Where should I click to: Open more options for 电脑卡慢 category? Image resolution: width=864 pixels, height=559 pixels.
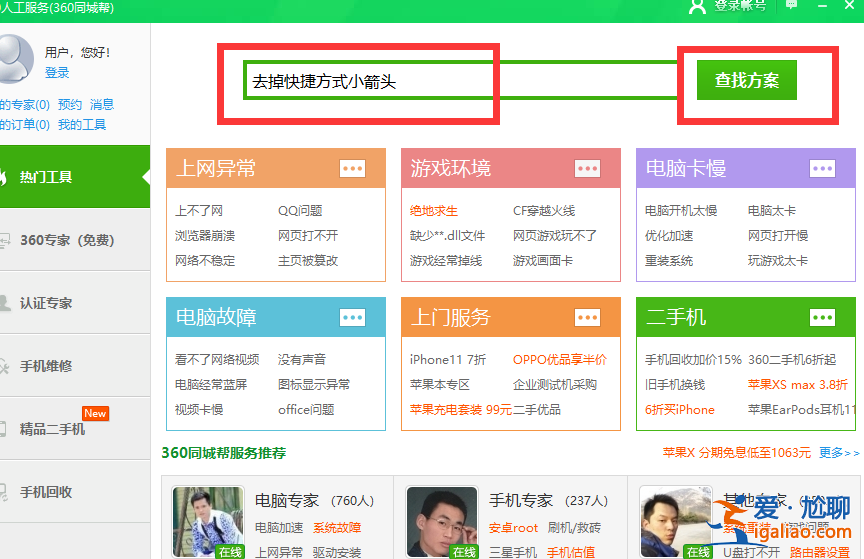pyautogui.click(x=822, y=168)
